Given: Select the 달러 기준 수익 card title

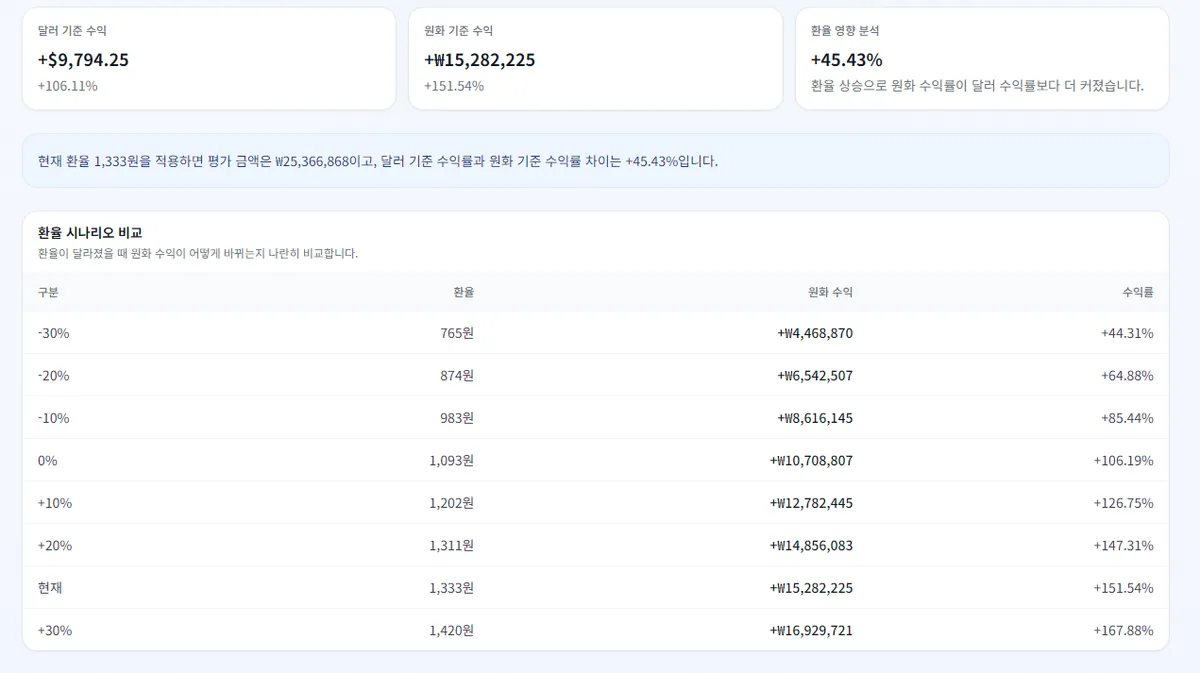Looking at the screenshot, I should (72, 31).
